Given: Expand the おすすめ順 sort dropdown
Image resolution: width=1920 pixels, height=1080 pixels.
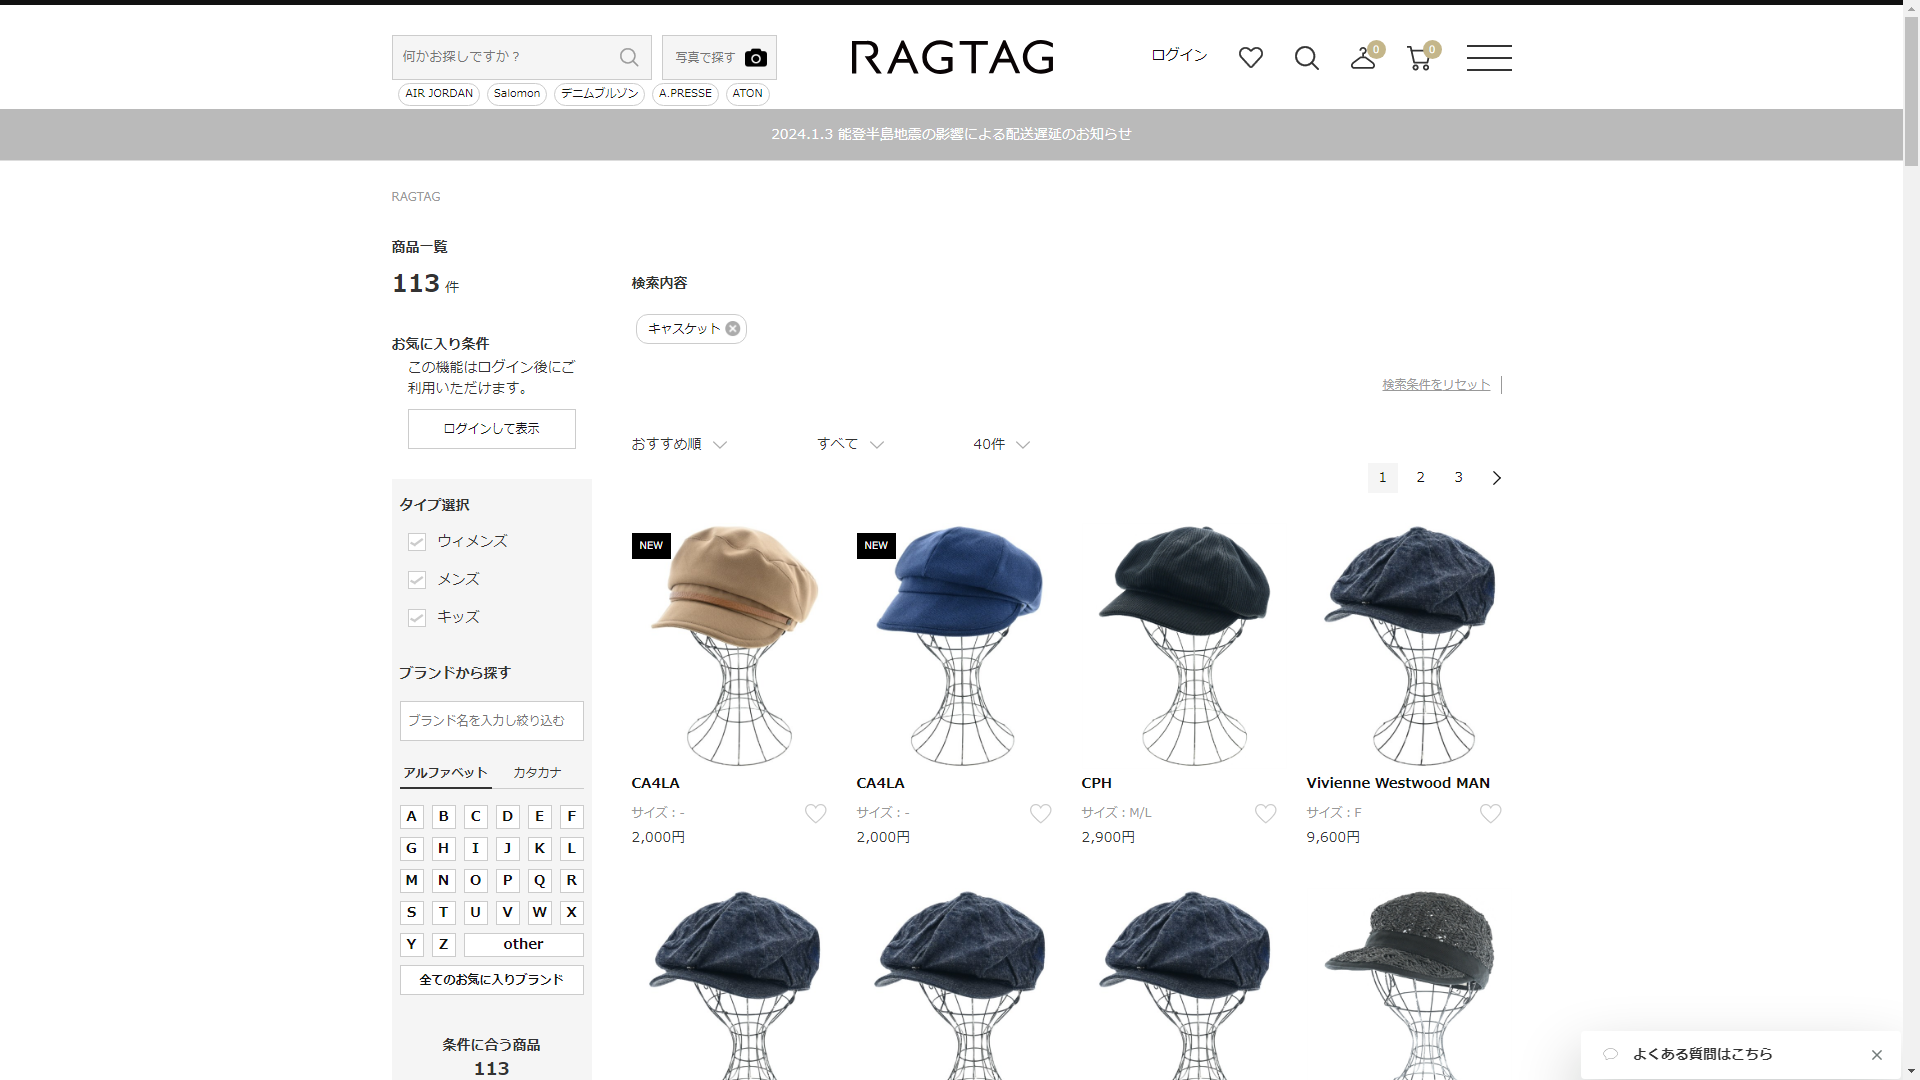Looking at the screenshot, I should 679,444.
